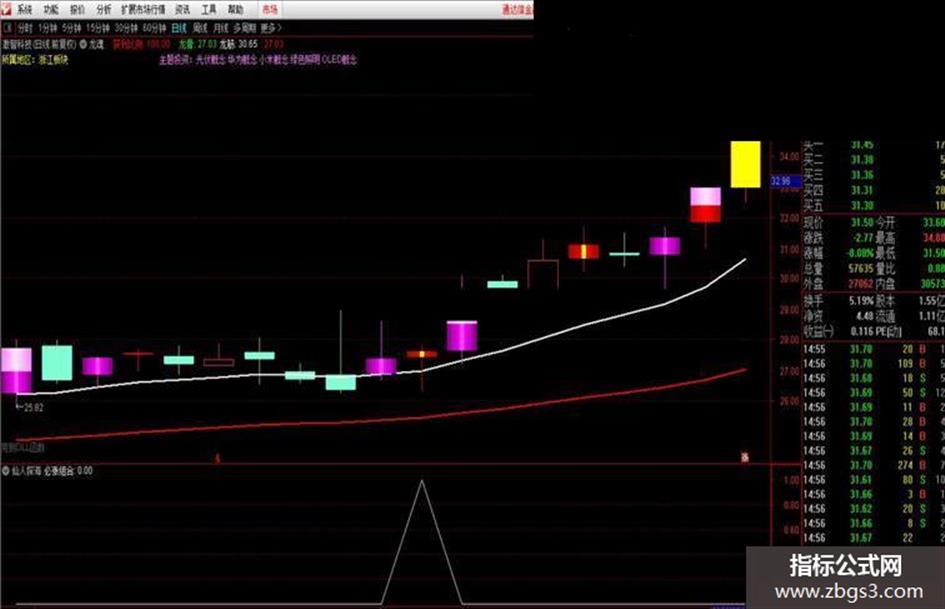Open the OLED概念 theme link
Screen dimensions: 945x609
(x=339, y=60)
